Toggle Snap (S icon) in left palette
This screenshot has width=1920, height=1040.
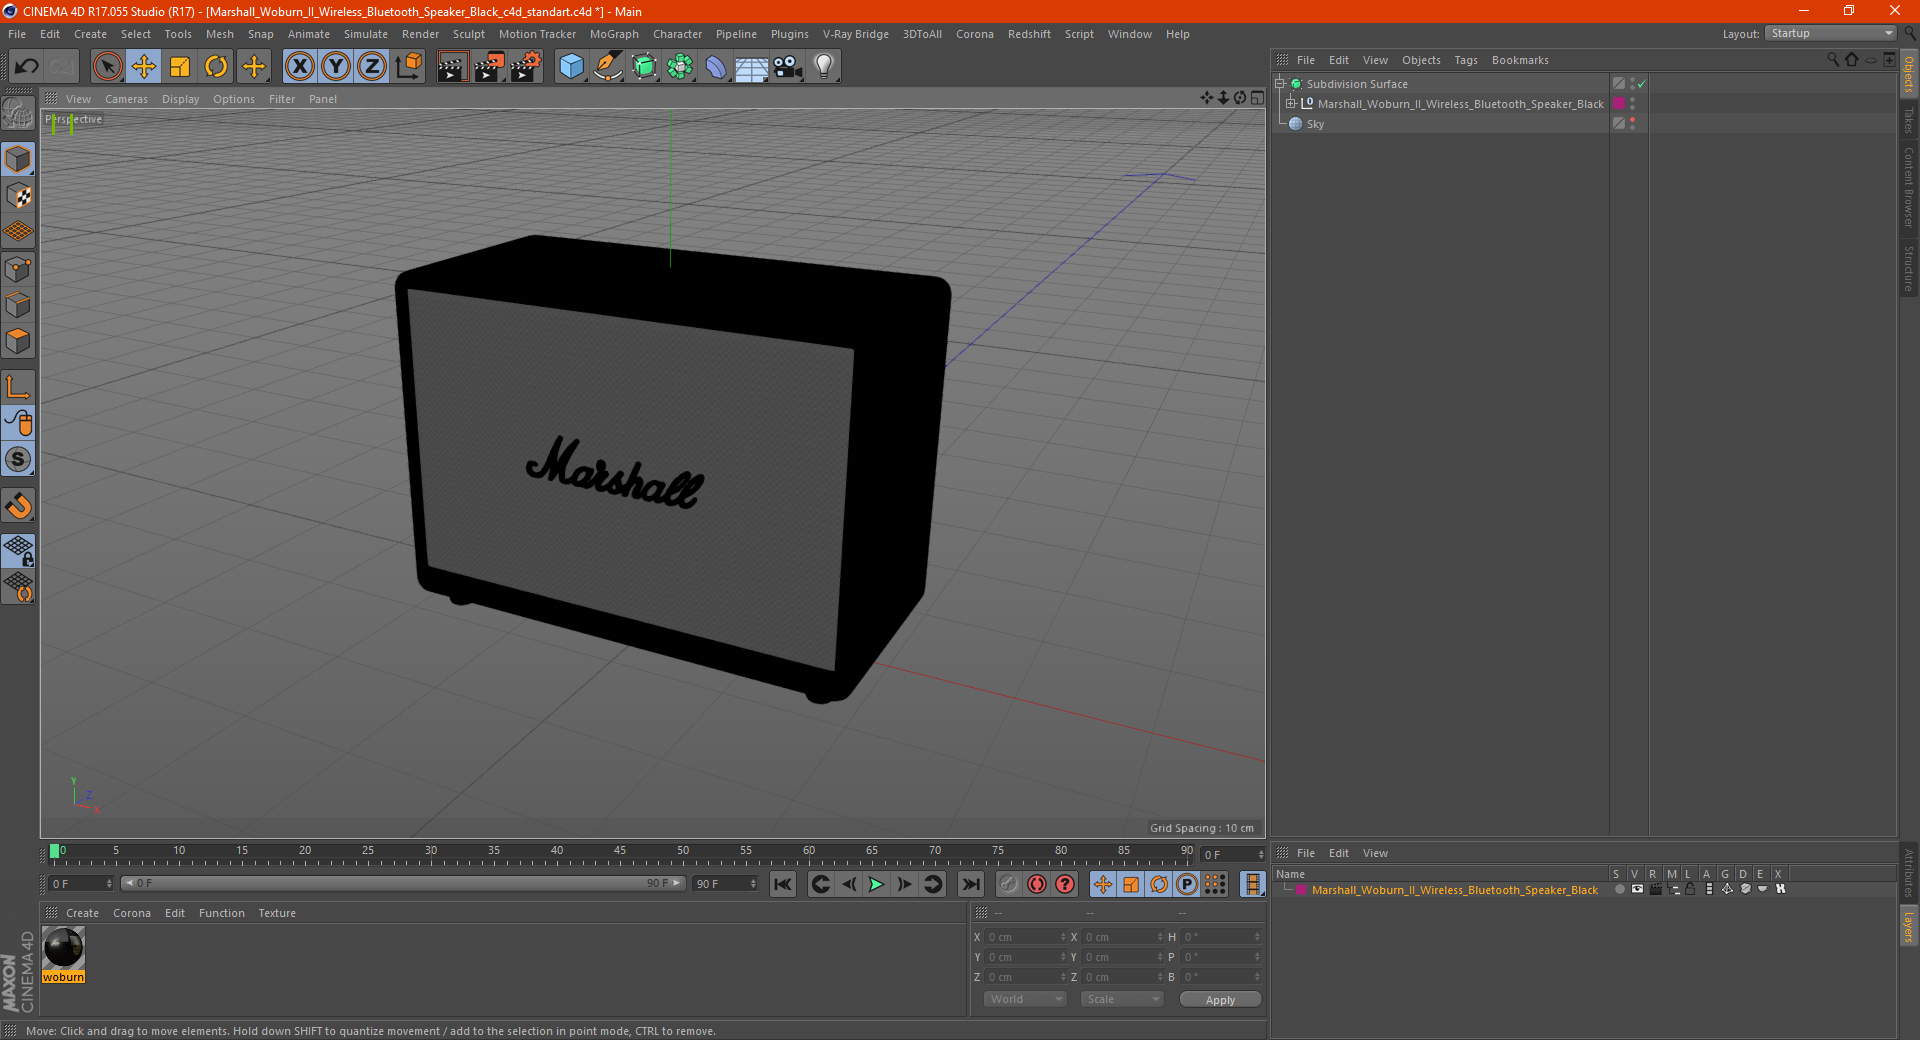tap(18, 459)
